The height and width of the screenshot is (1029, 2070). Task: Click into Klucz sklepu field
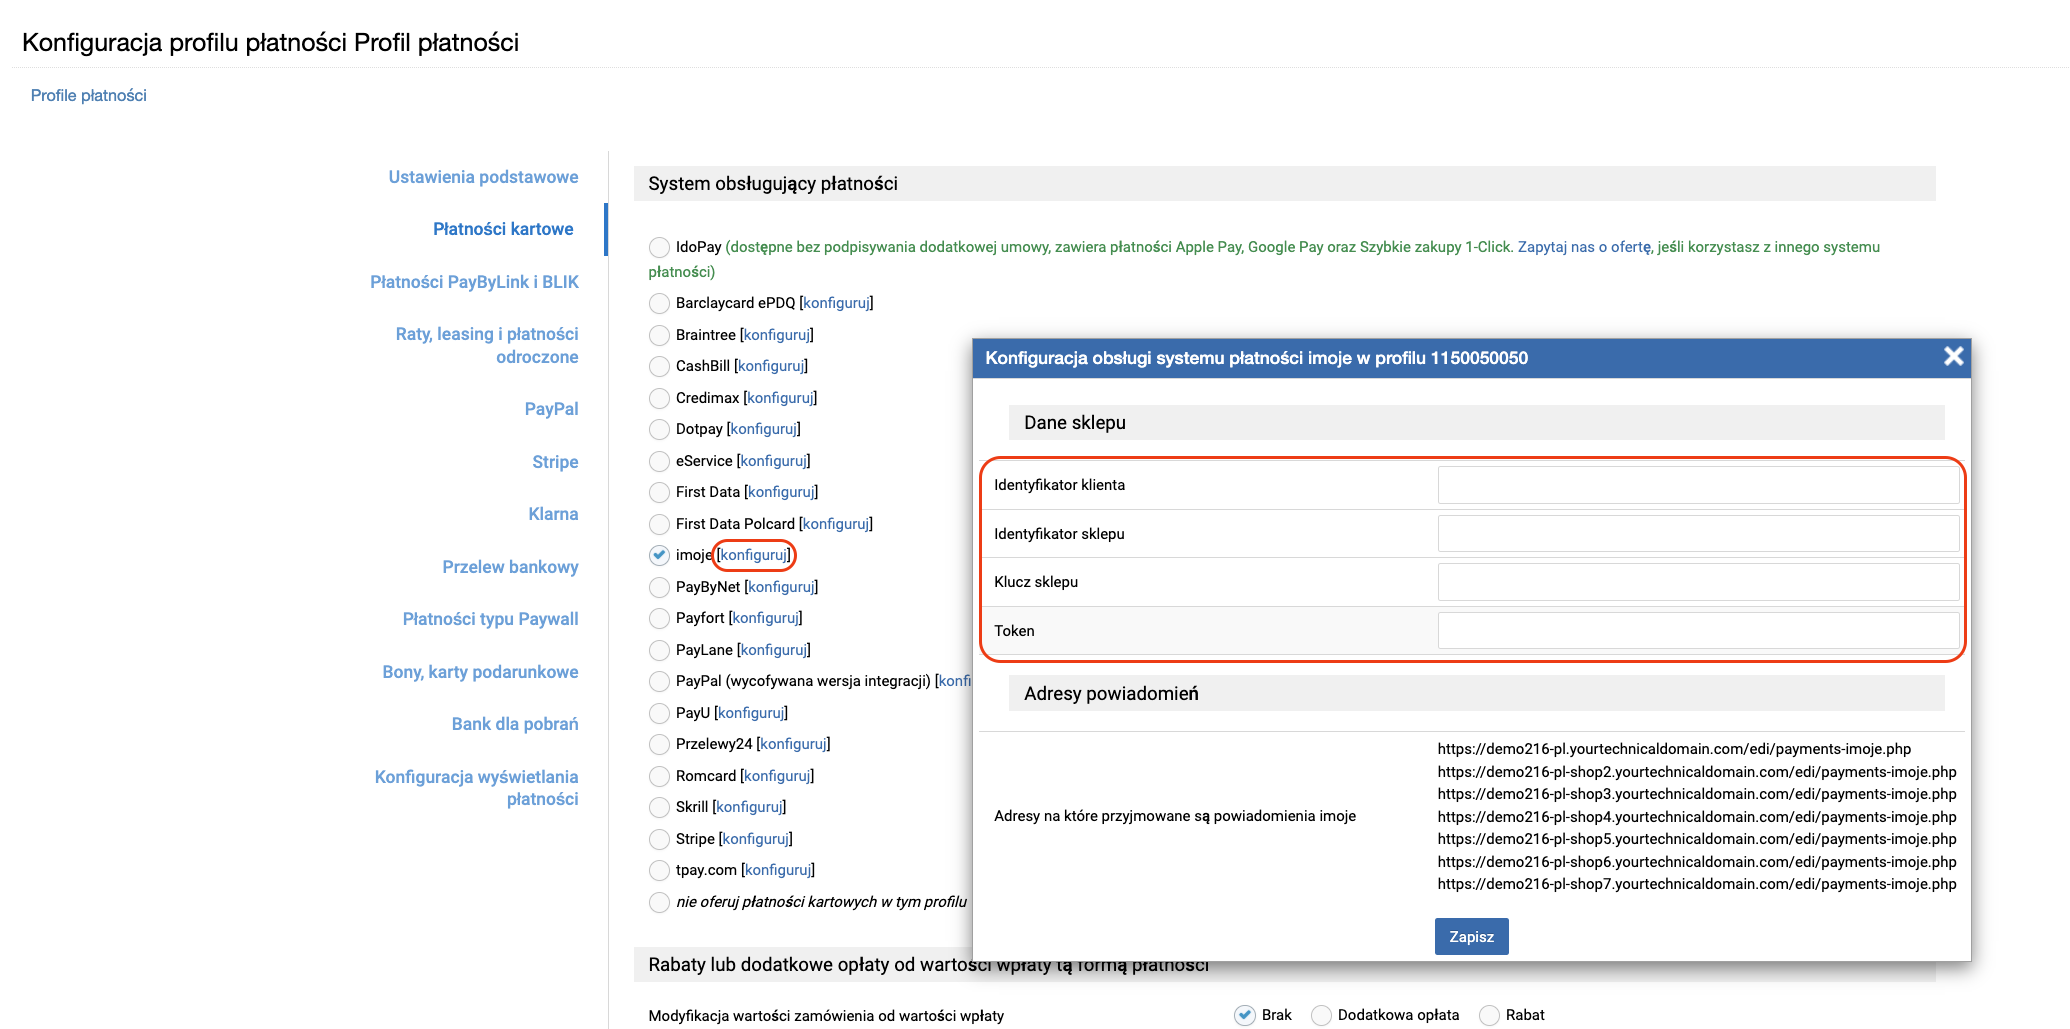tap(1698, 582)
